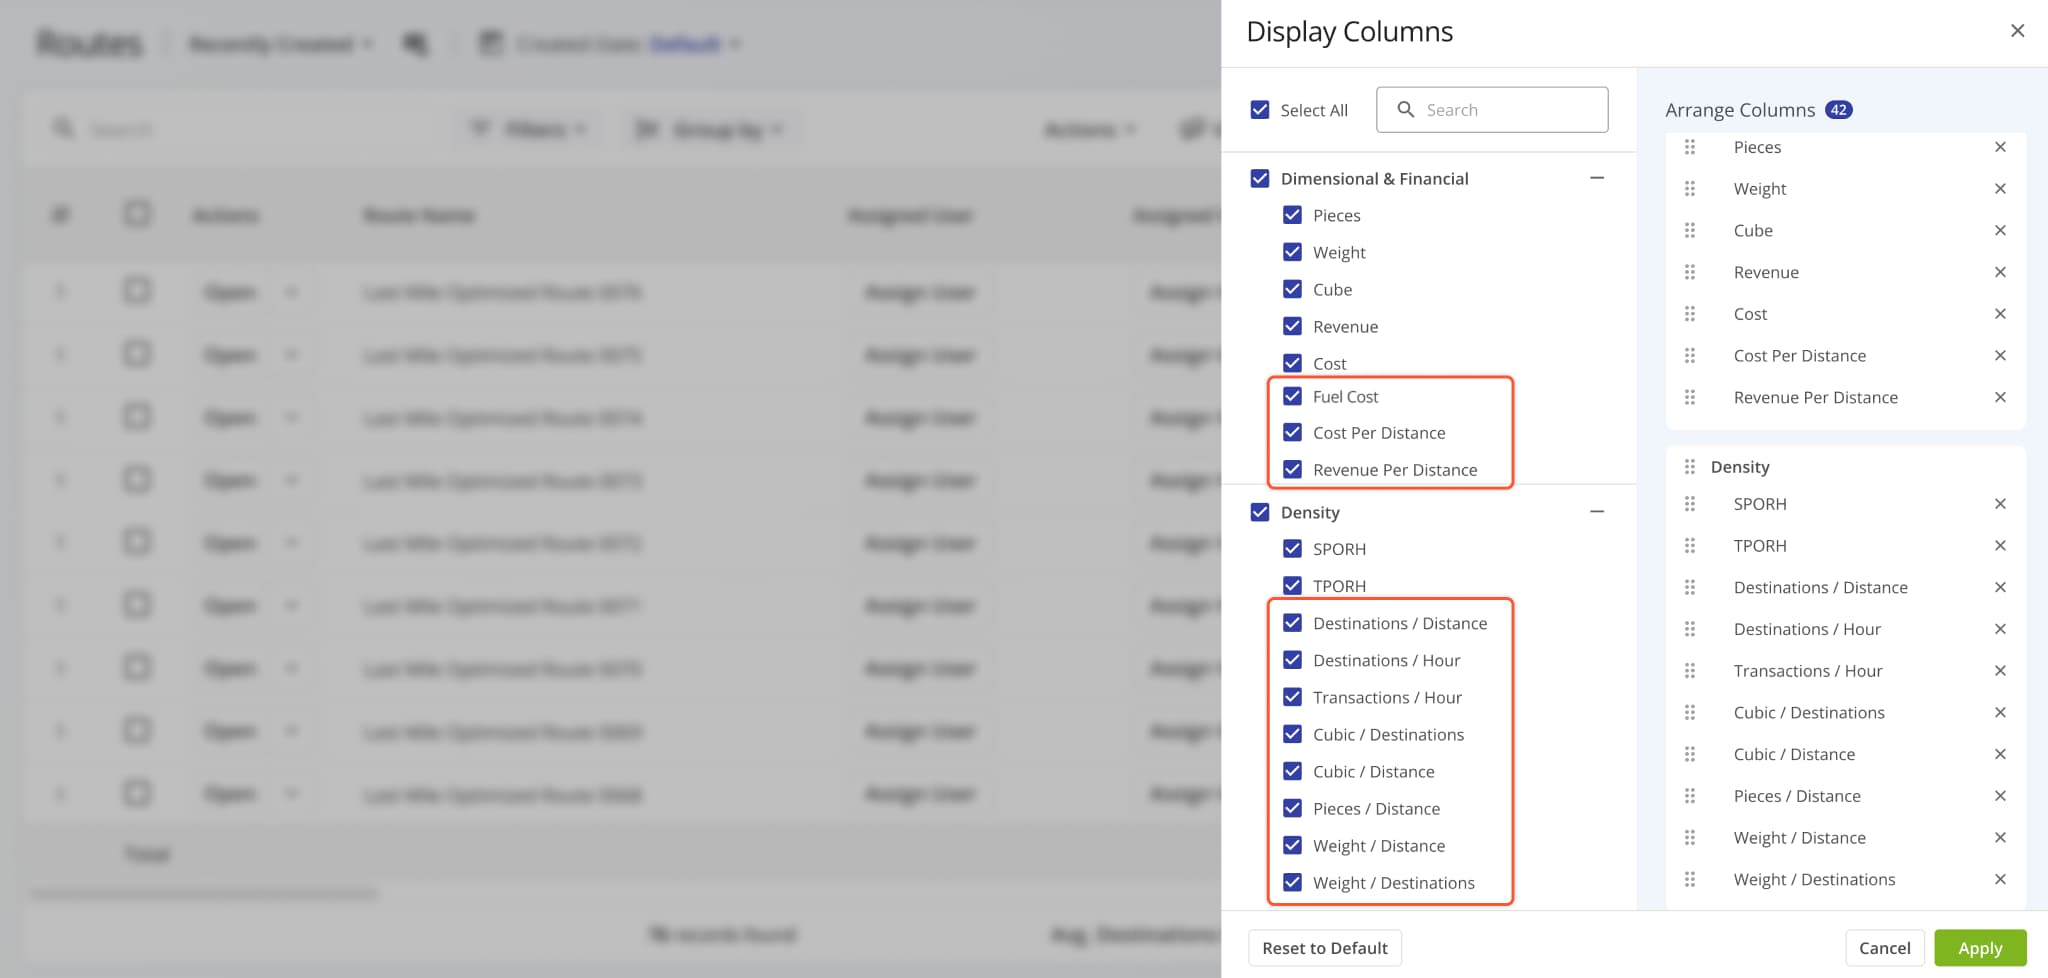Screen dimensions: 2048x978
Task: Remove Pieces from arranged columns
Action: 2000,147
